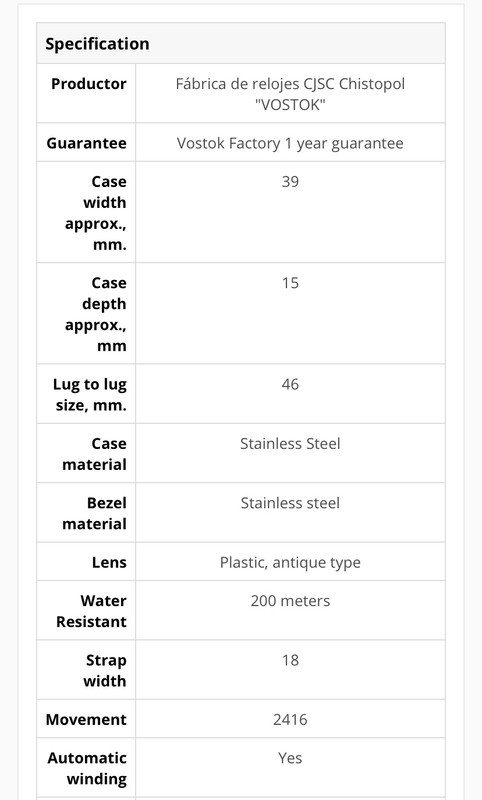Click the Bezel material Stainless steel value

click(290, 503)
